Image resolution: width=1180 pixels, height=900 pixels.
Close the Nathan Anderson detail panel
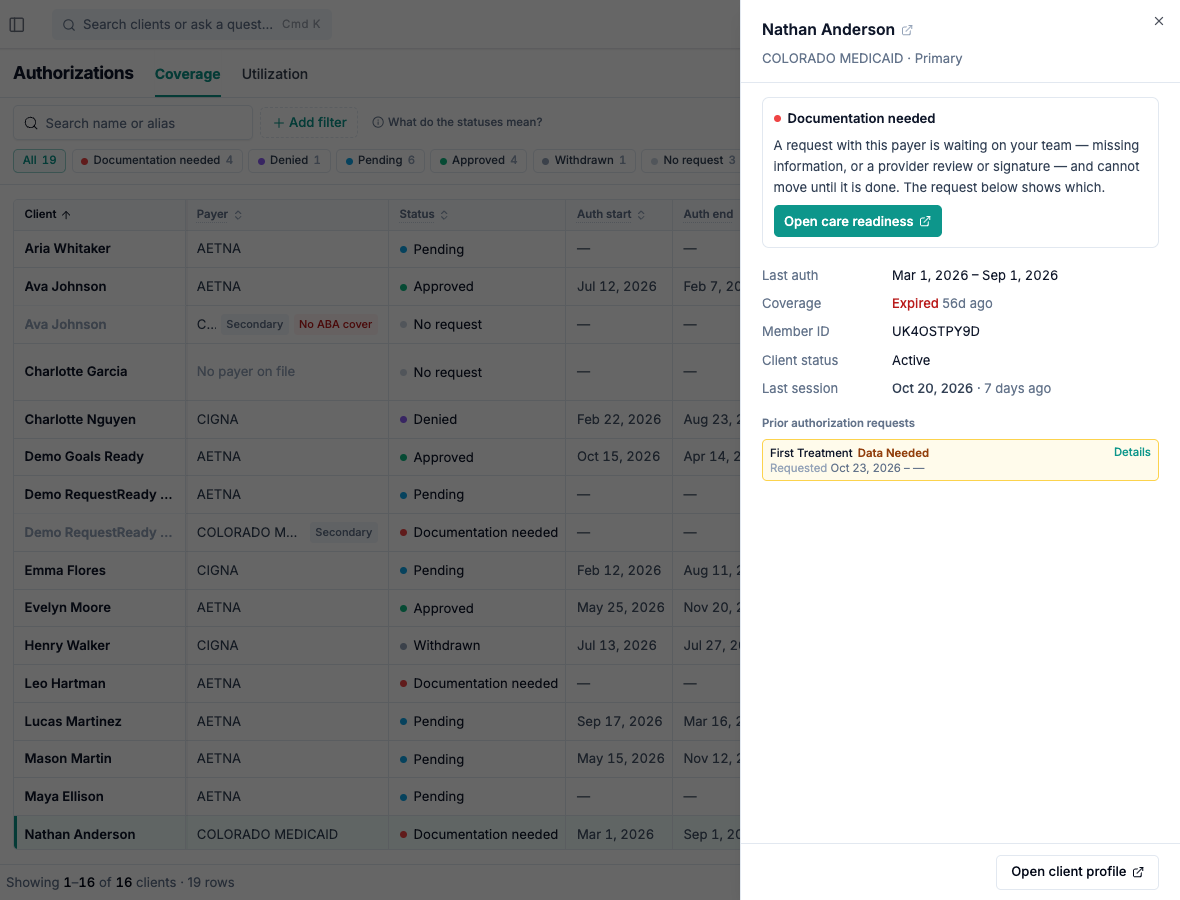coord(1159,21)
